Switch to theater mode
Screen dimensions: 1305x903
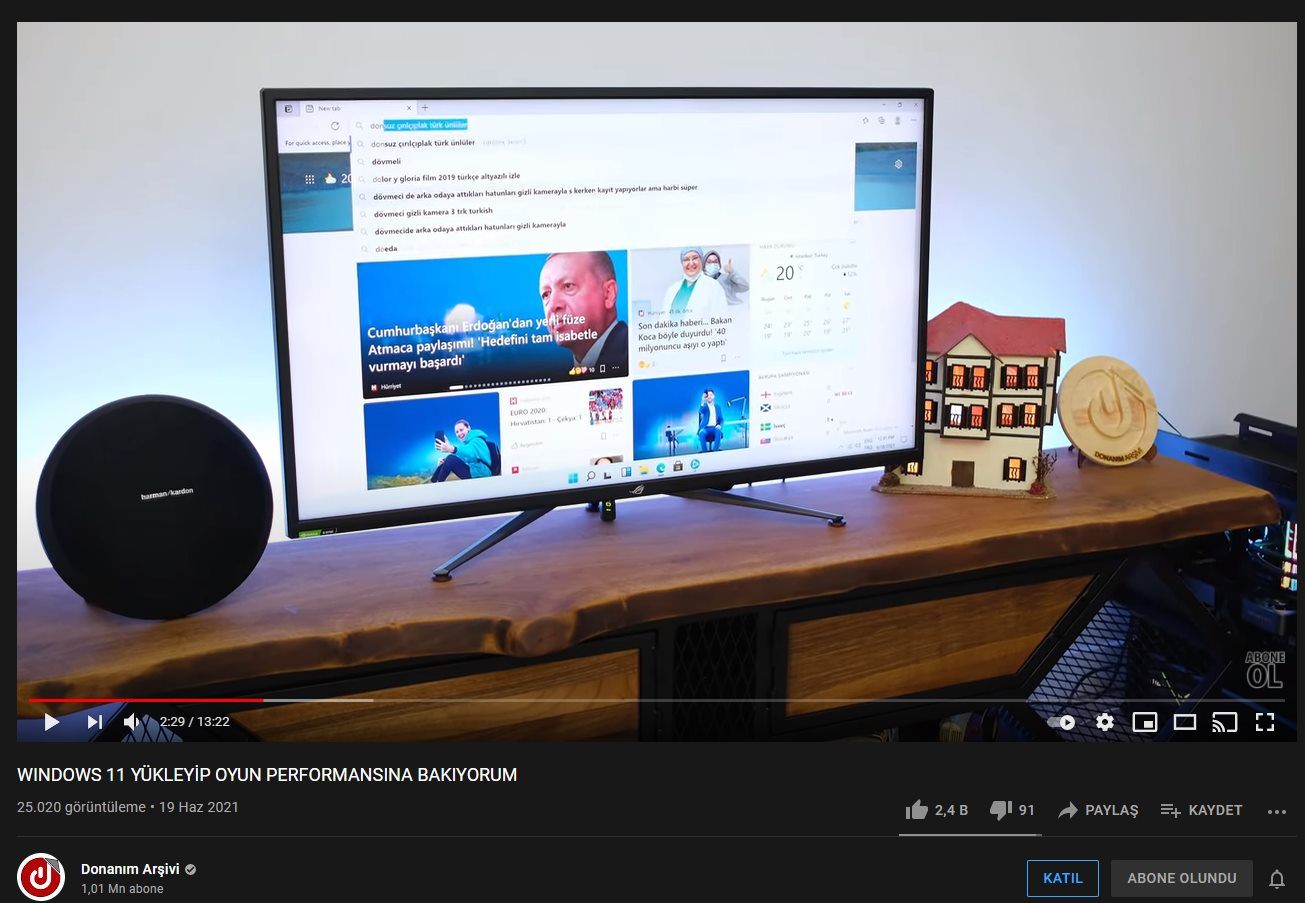[x=1185, y=722]
